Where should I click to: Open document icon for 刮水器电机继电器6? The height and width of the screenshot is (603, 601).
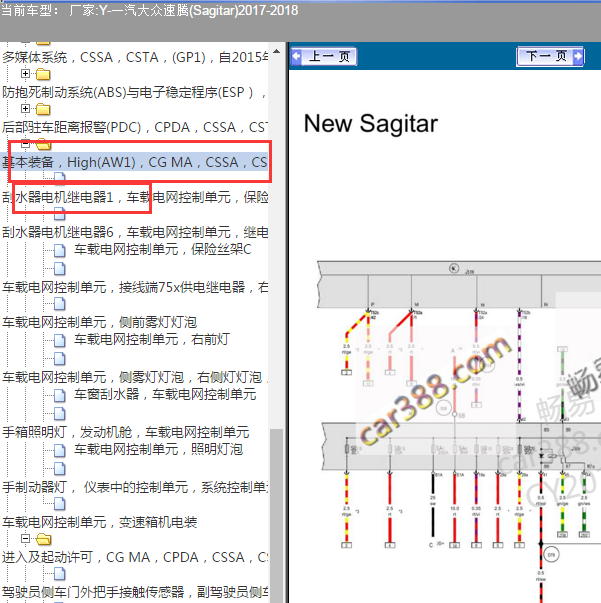click(x=60, y=213)
